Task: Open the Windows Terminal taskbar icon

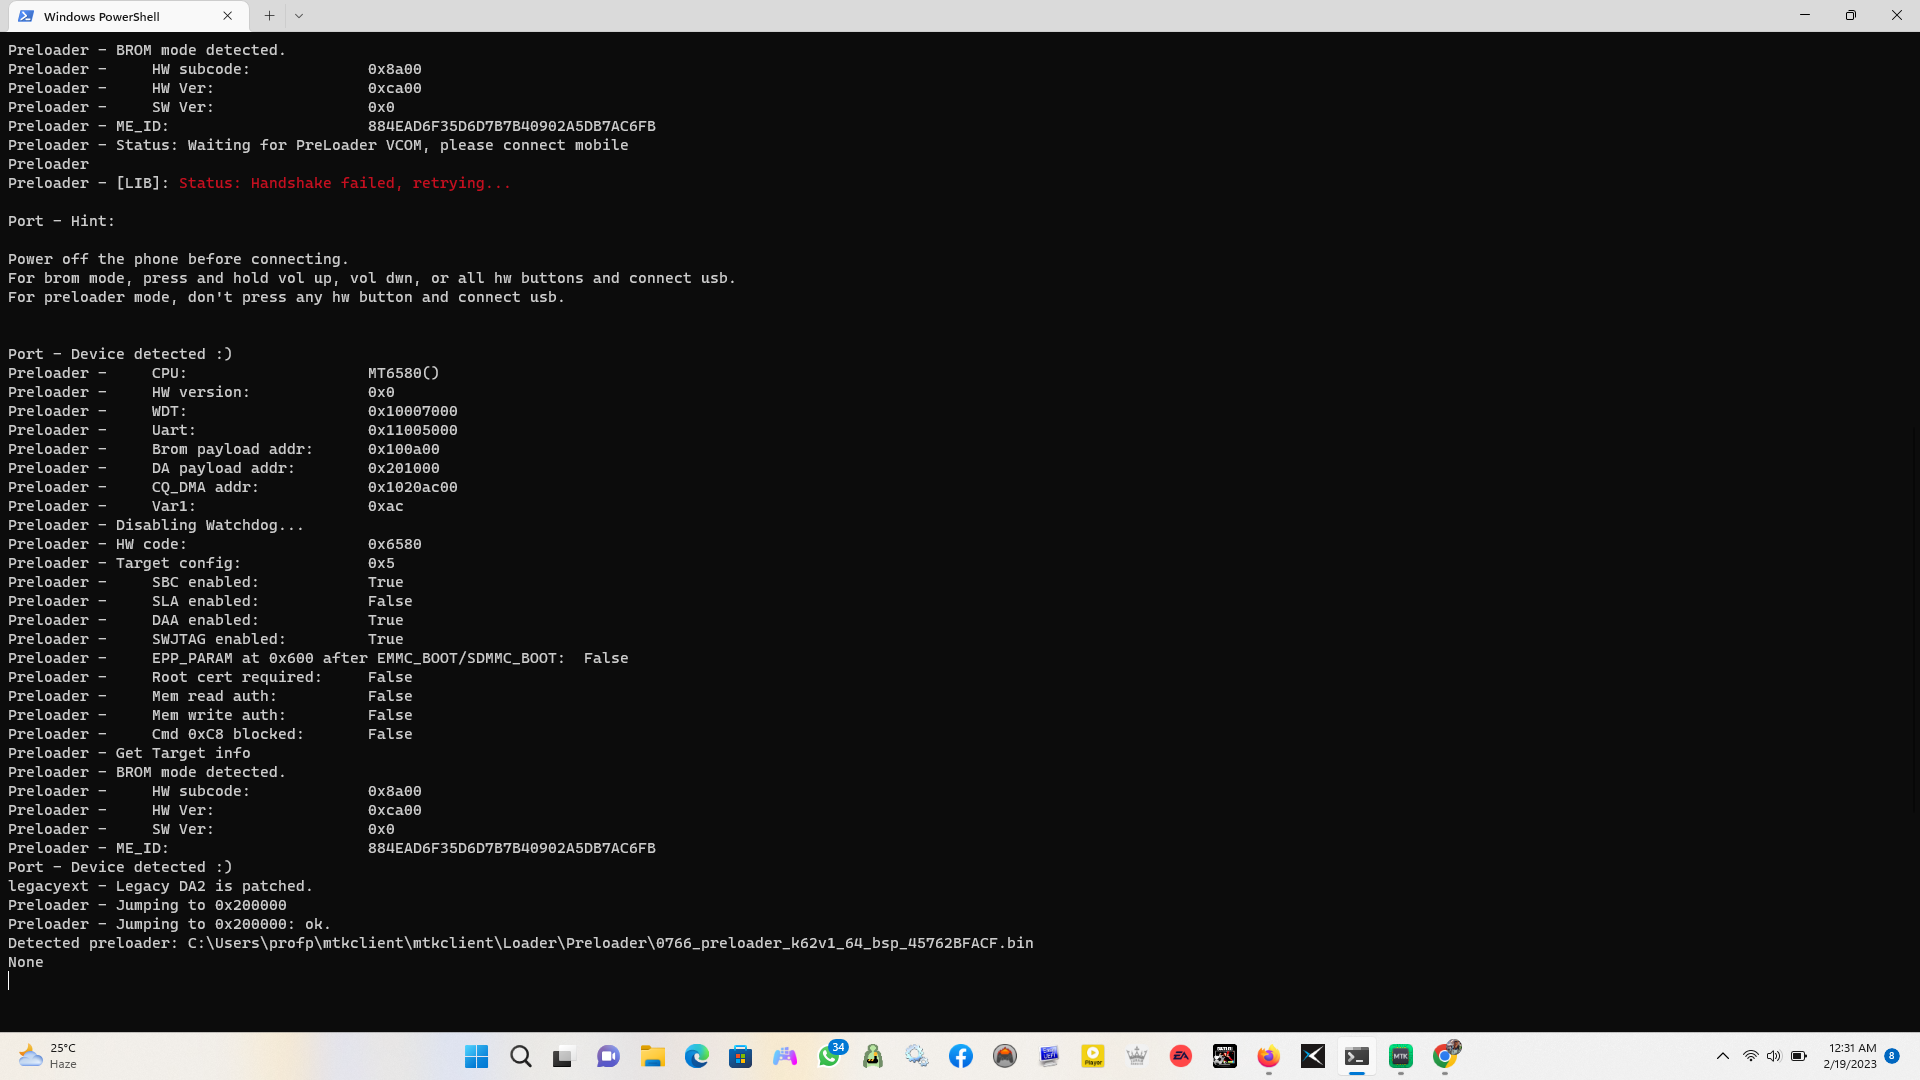Action: pyautogui.click(x=1357, y=1055)
